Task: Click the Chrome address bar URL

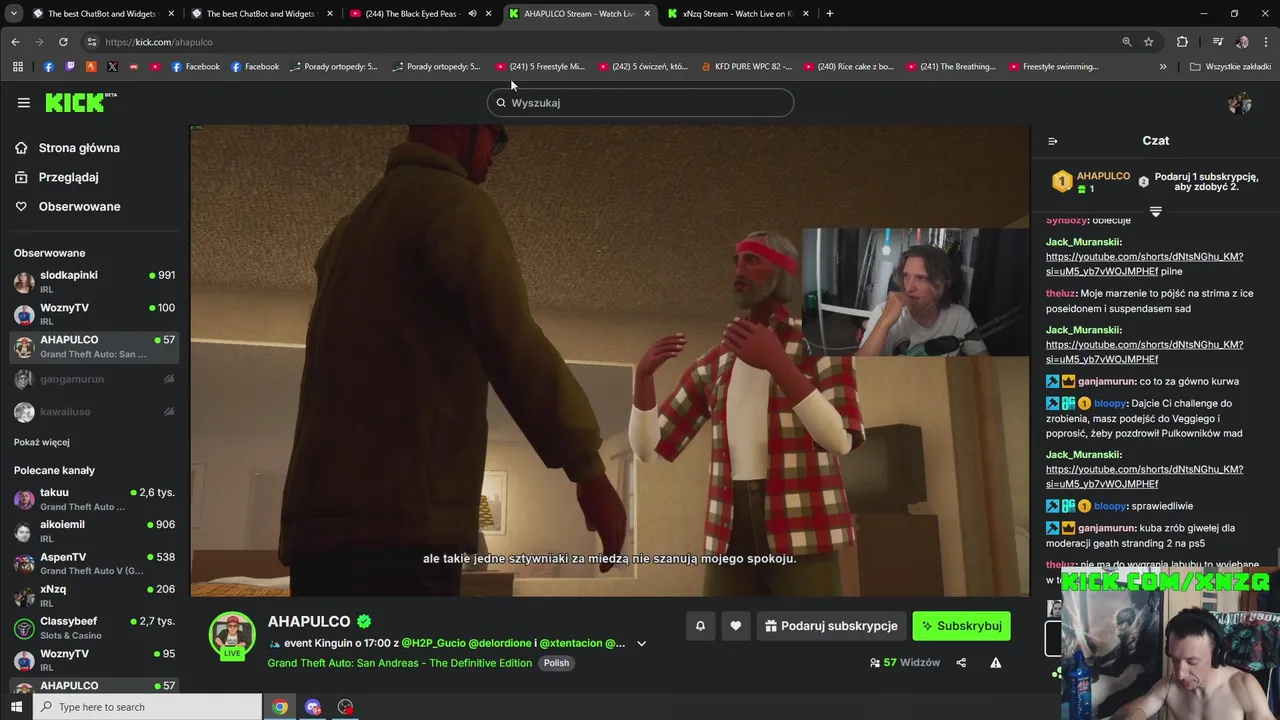Action: pyautogui.click(x=159, y=42)
